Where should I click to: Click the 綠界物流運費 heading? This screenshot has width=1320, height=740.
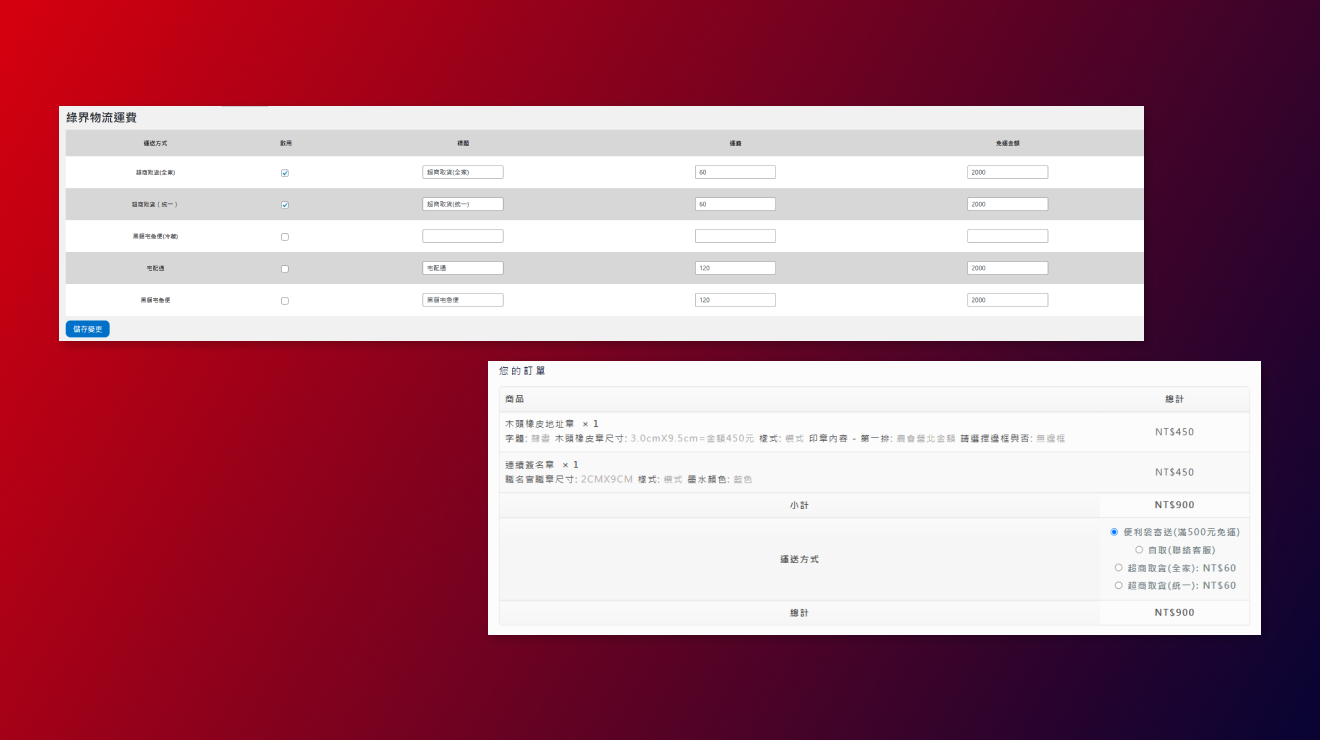102,118
